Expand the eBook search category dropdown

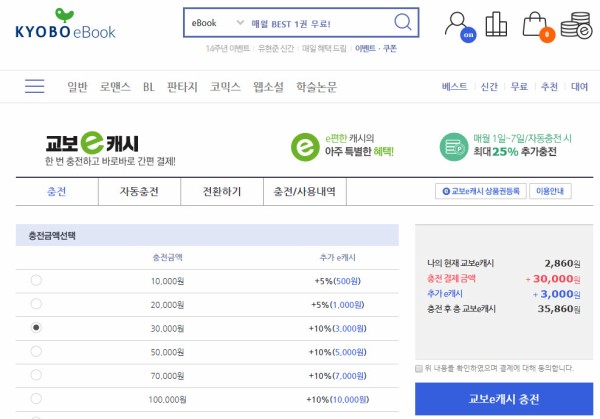click(218, 23)
